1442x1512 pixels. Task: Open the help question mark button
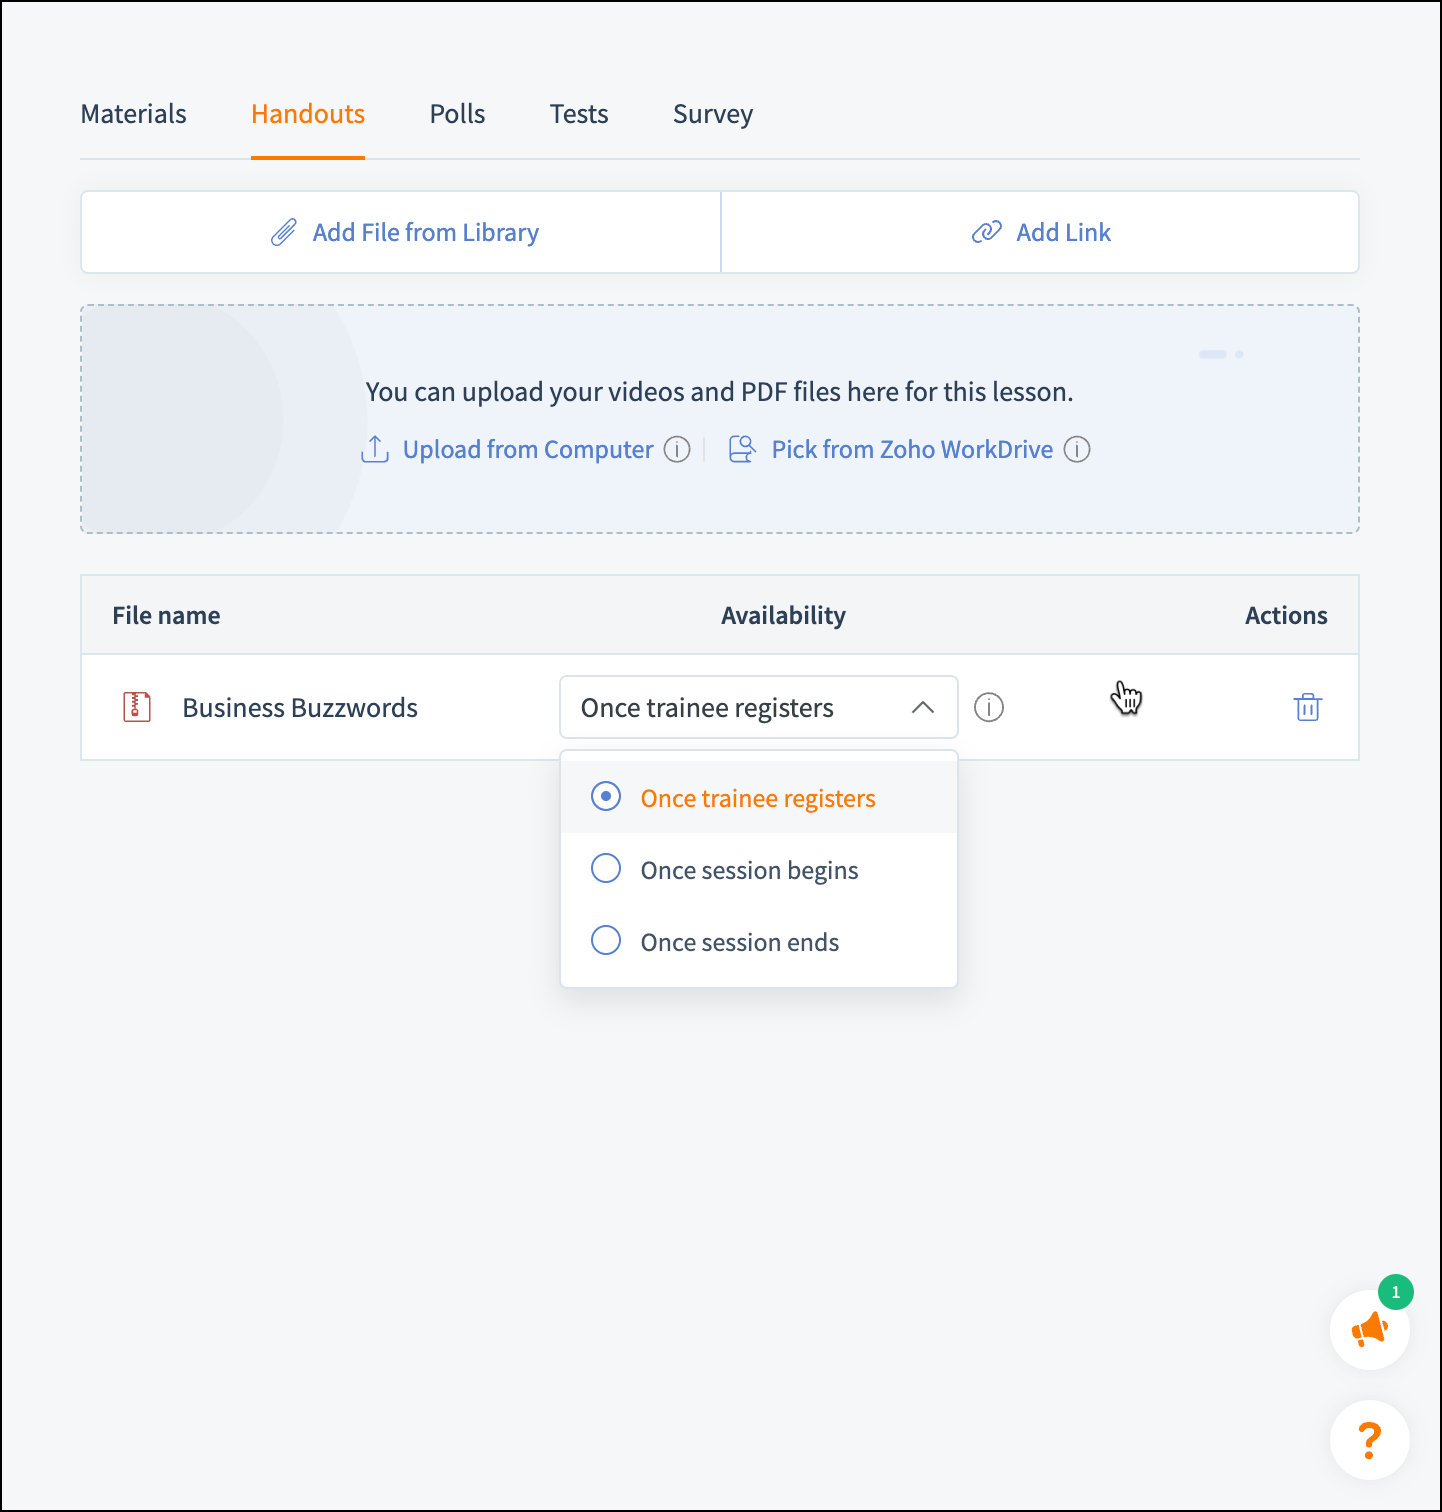coord(1369,1440)
